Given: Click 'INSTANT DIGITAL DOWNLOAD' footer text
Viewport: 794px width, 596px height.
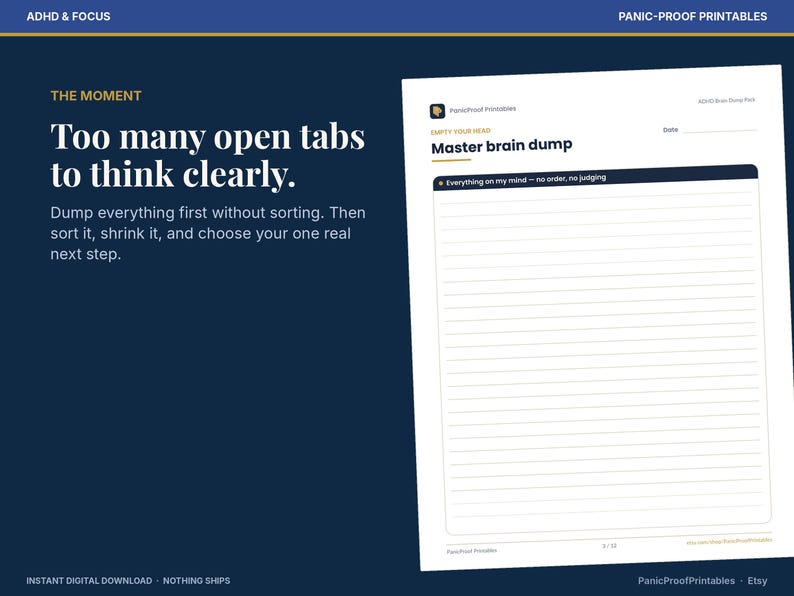Looking at the screenshot, I should coord(89,581).
